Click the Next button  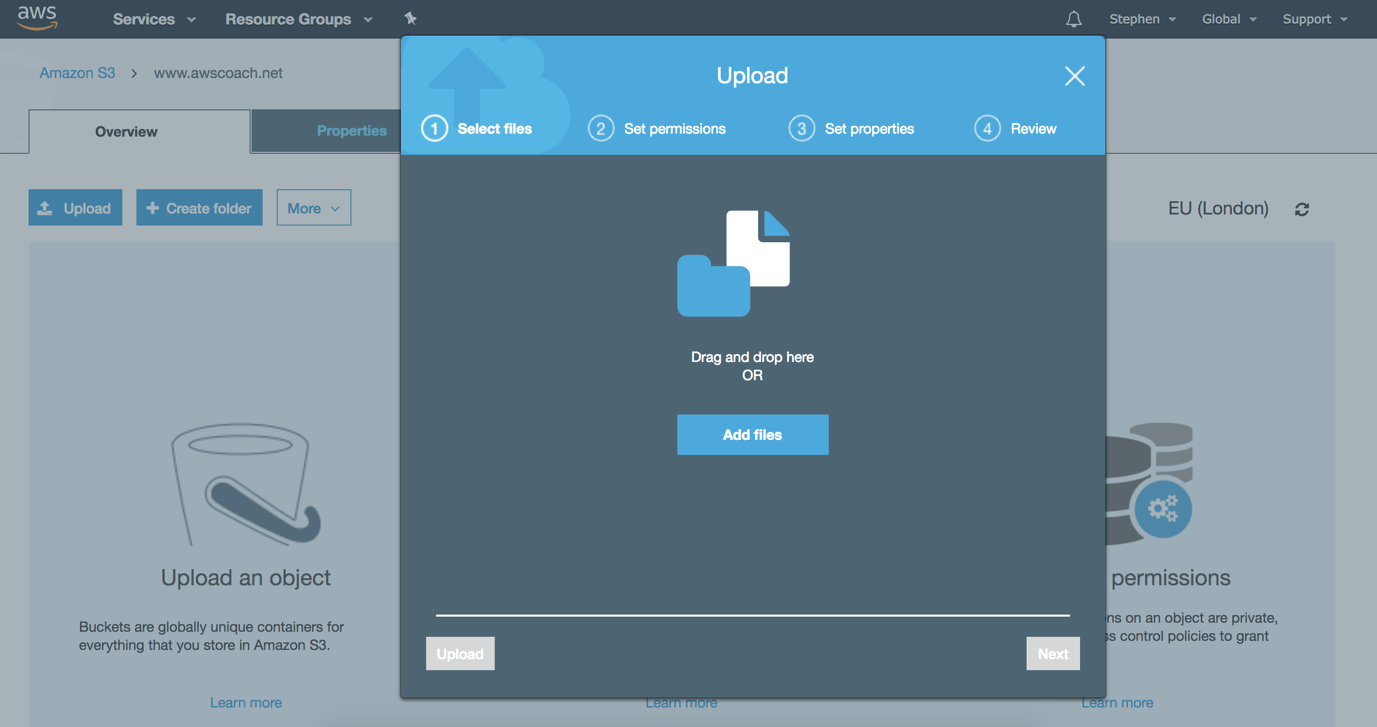pos(1053,654)
